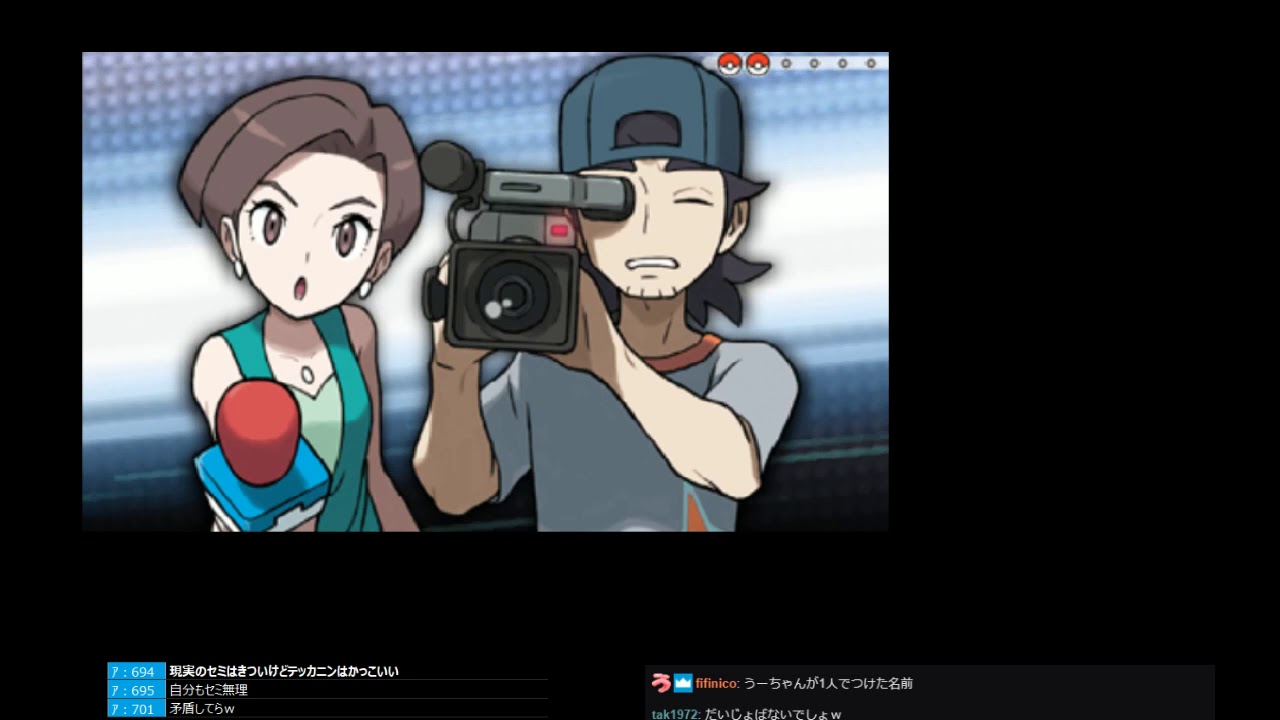The height and width of the screenshot is (720, 1280).
Task: Click the pink う badge in chat
Action: pos(660,683)
